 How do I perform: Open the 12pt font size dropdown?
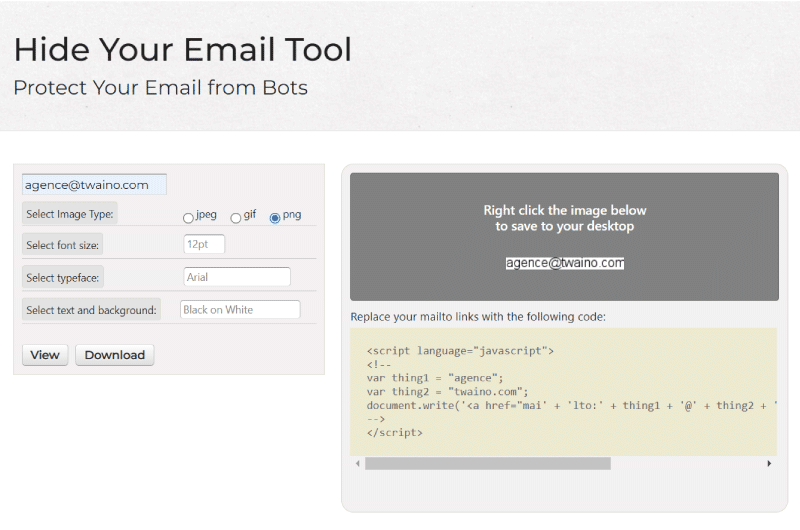click(204, 244)
